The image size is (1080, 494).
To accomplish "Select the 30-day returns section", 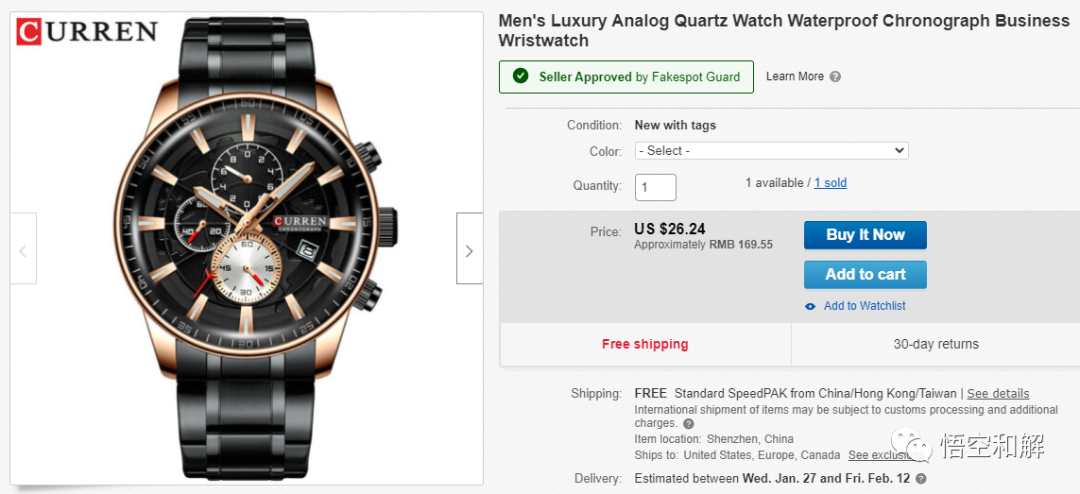I will tap(935, 344).
